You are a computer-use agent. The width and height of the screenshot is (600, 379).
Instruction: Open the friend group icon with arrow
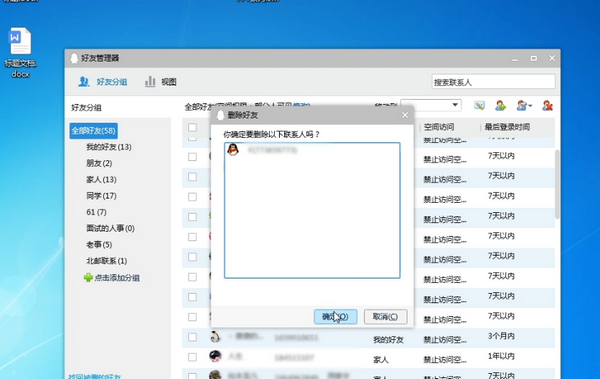[x=524, y=106]
